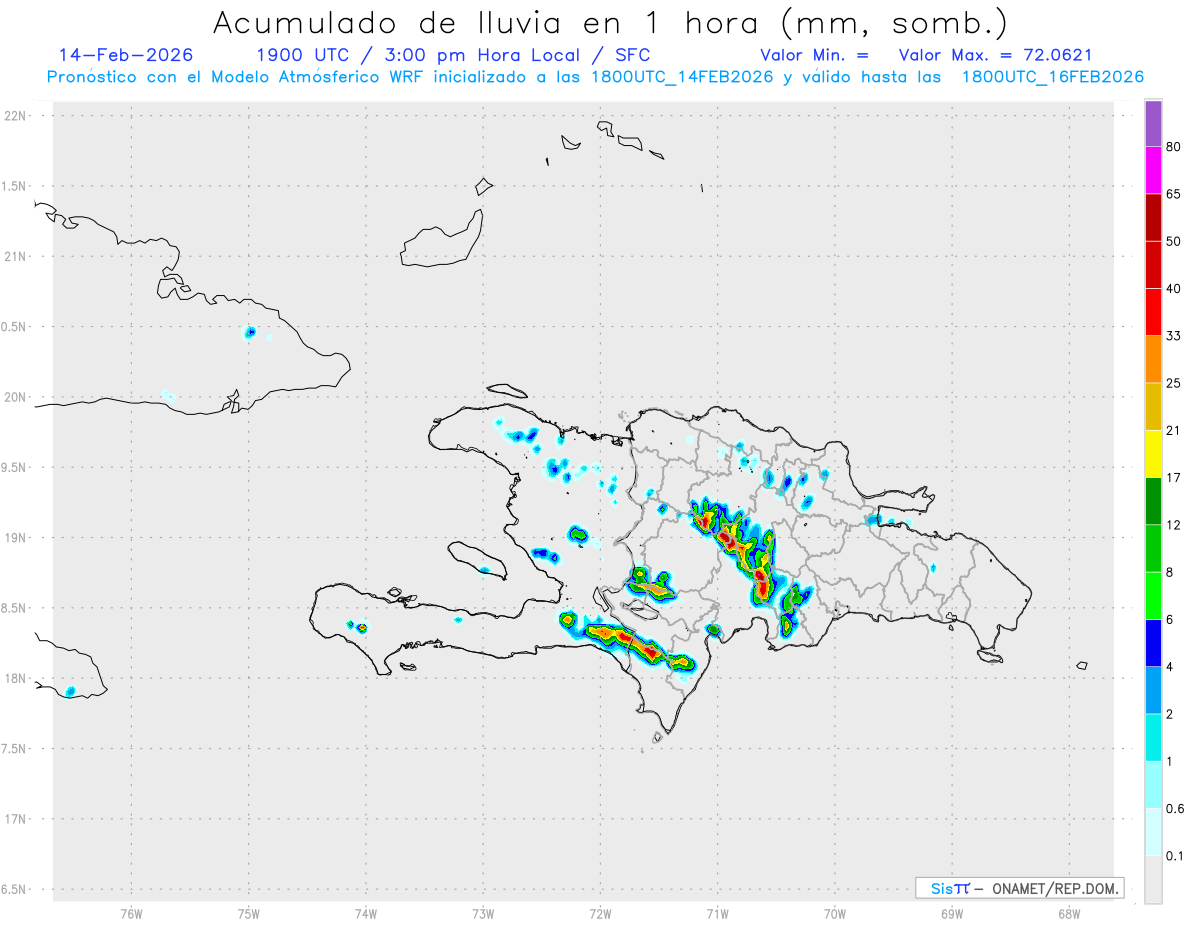Click the legend value '25'
This screenshot has height=927, width=1200.
click(1174, 383)
